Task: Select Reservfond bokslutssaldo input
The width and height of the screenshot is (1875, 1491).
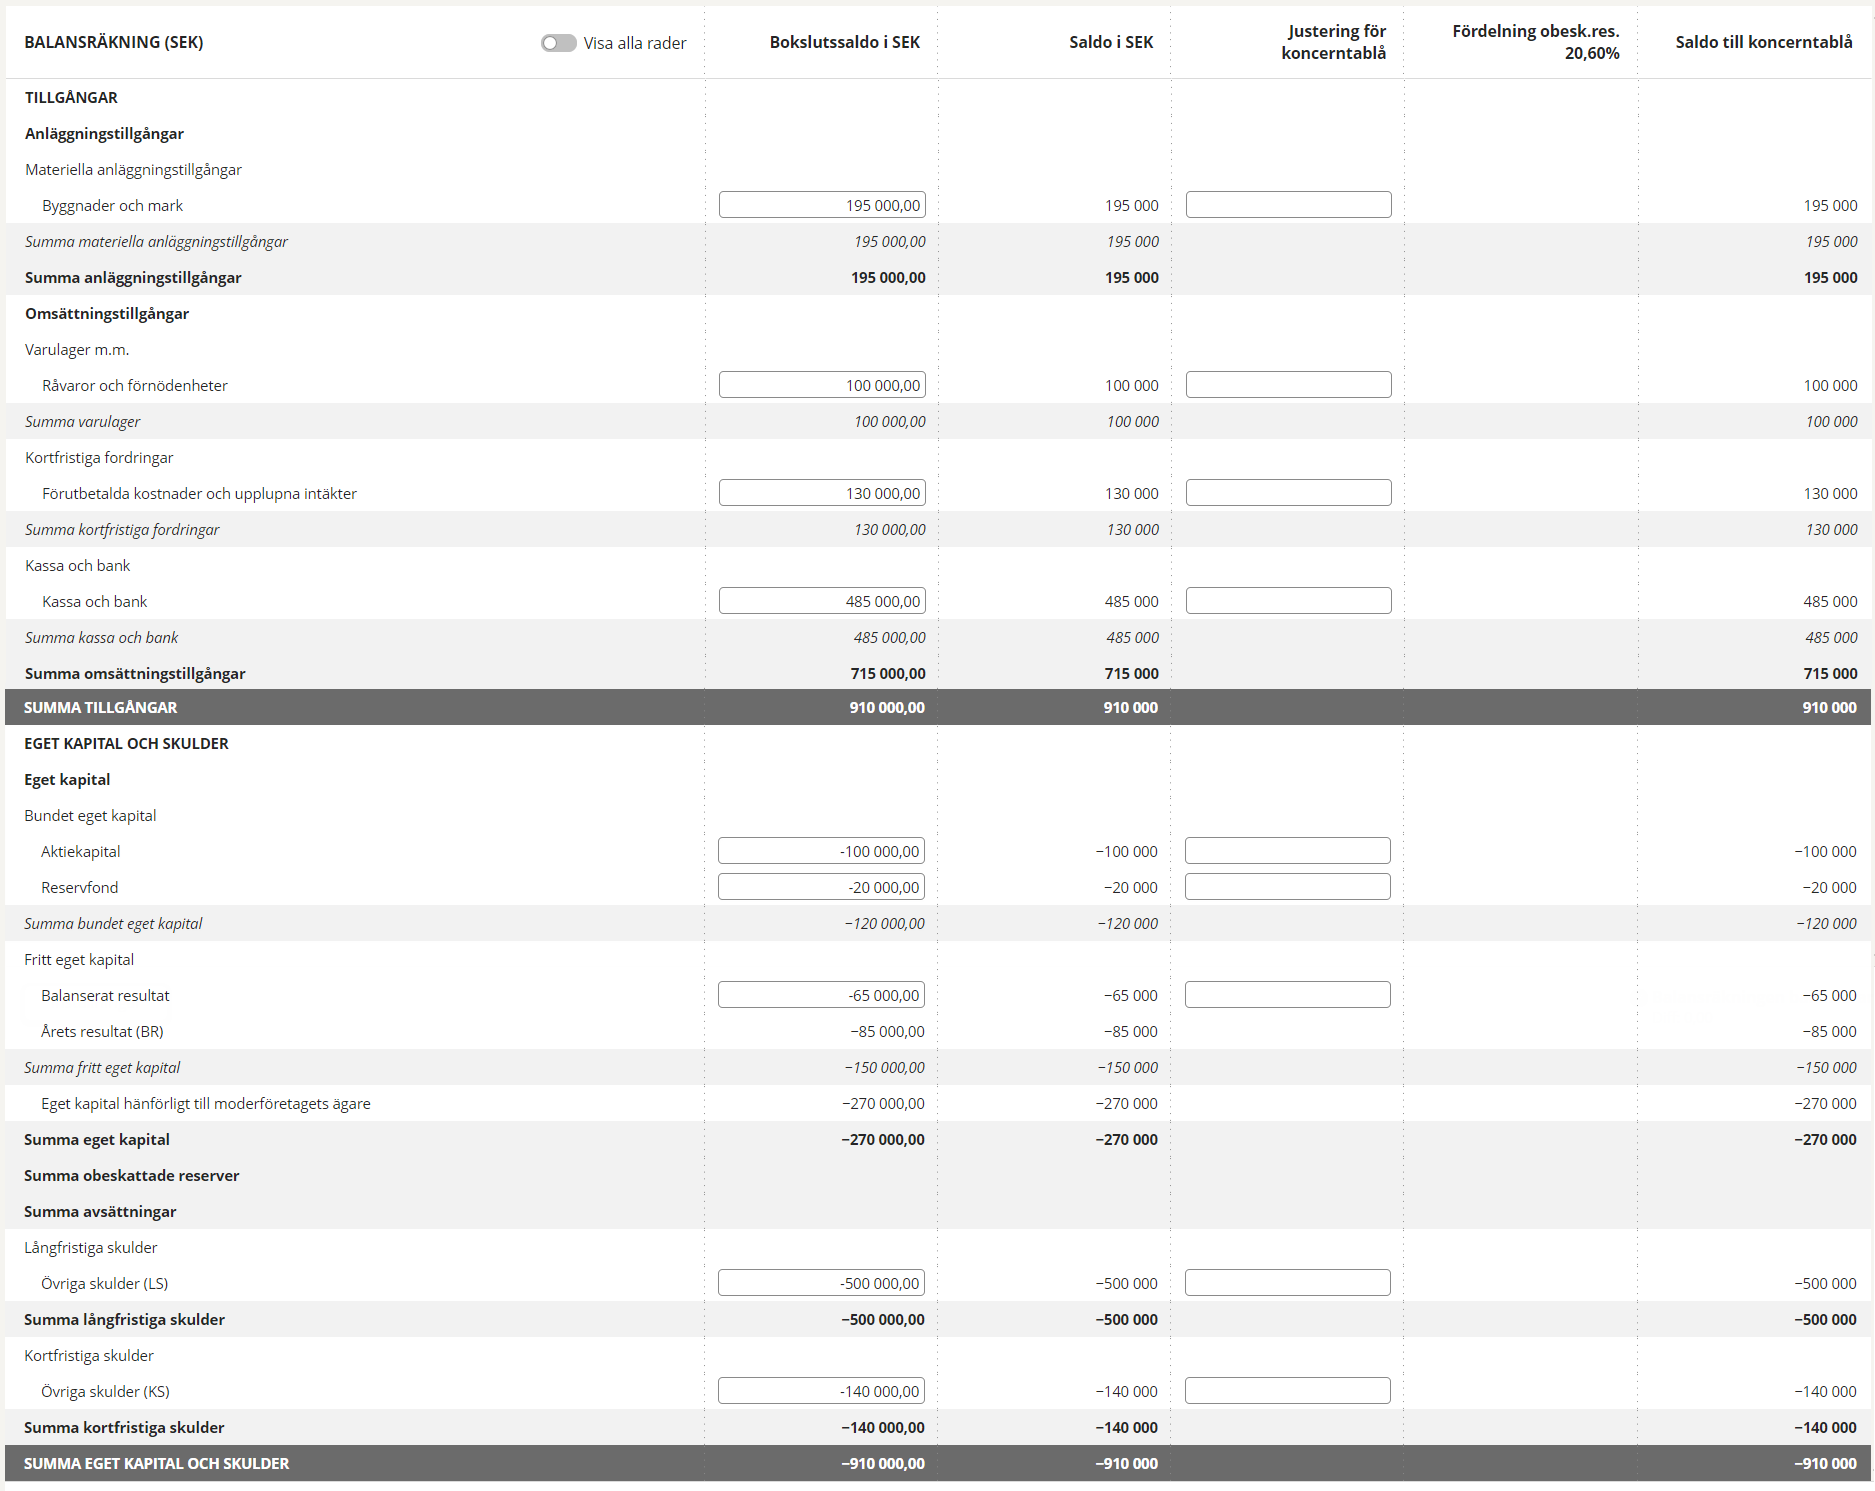Action: (x=820, y=887)
